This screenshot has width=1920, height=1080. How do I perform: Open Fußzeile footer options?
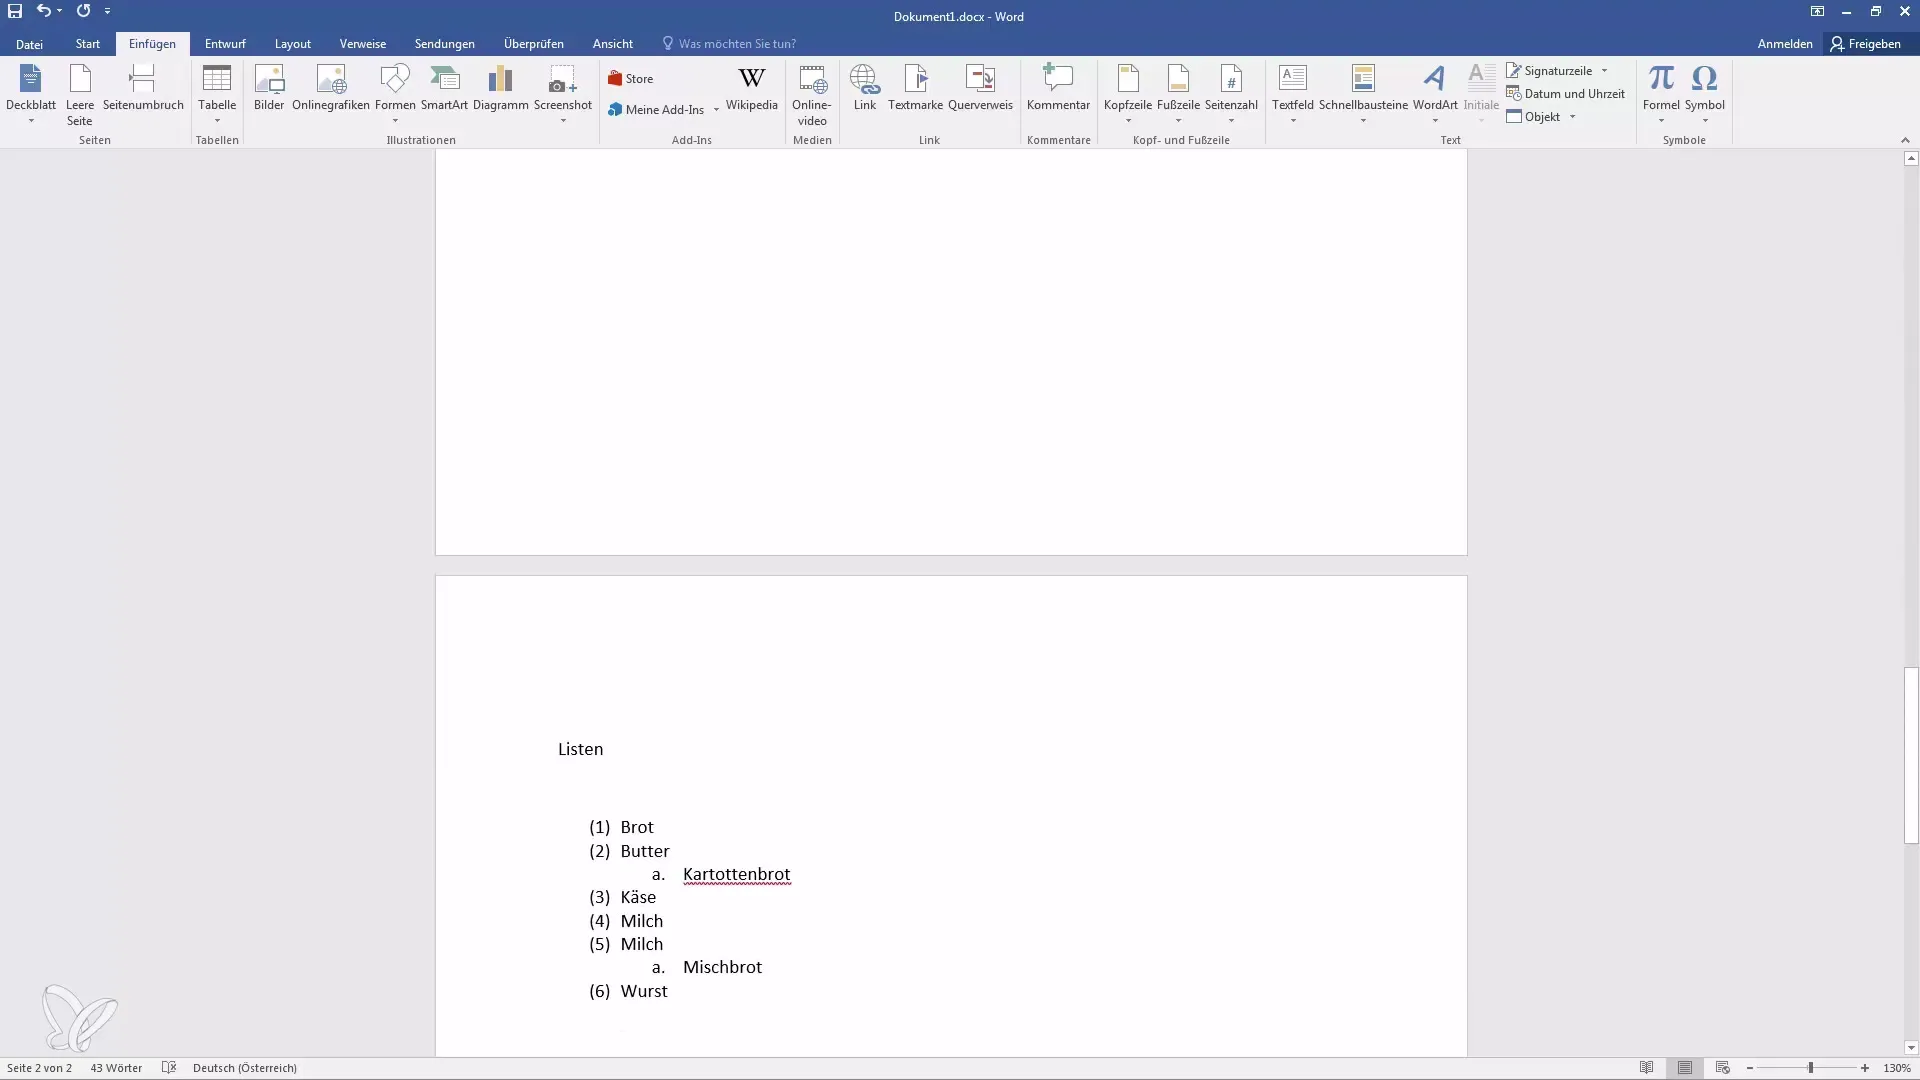coord(1179,93)
